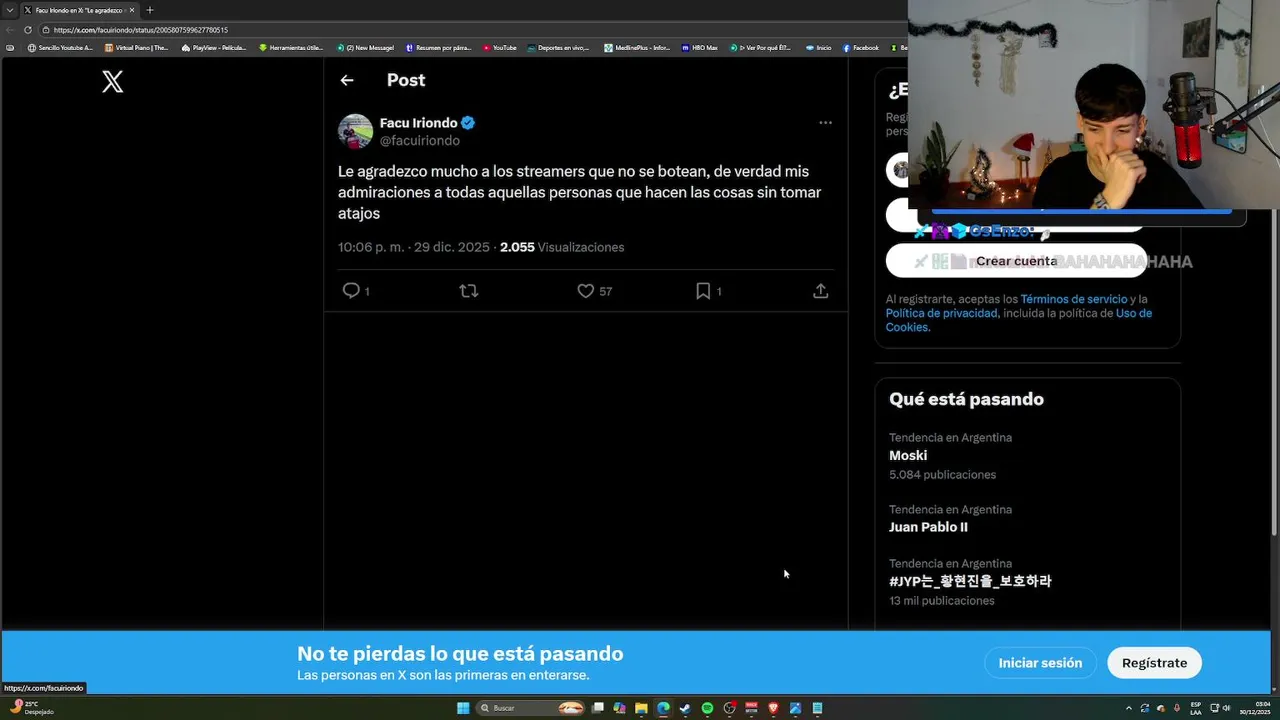Click the Crear cuenta button
Screen dimensions: 1280x720
click(1016, 261)
